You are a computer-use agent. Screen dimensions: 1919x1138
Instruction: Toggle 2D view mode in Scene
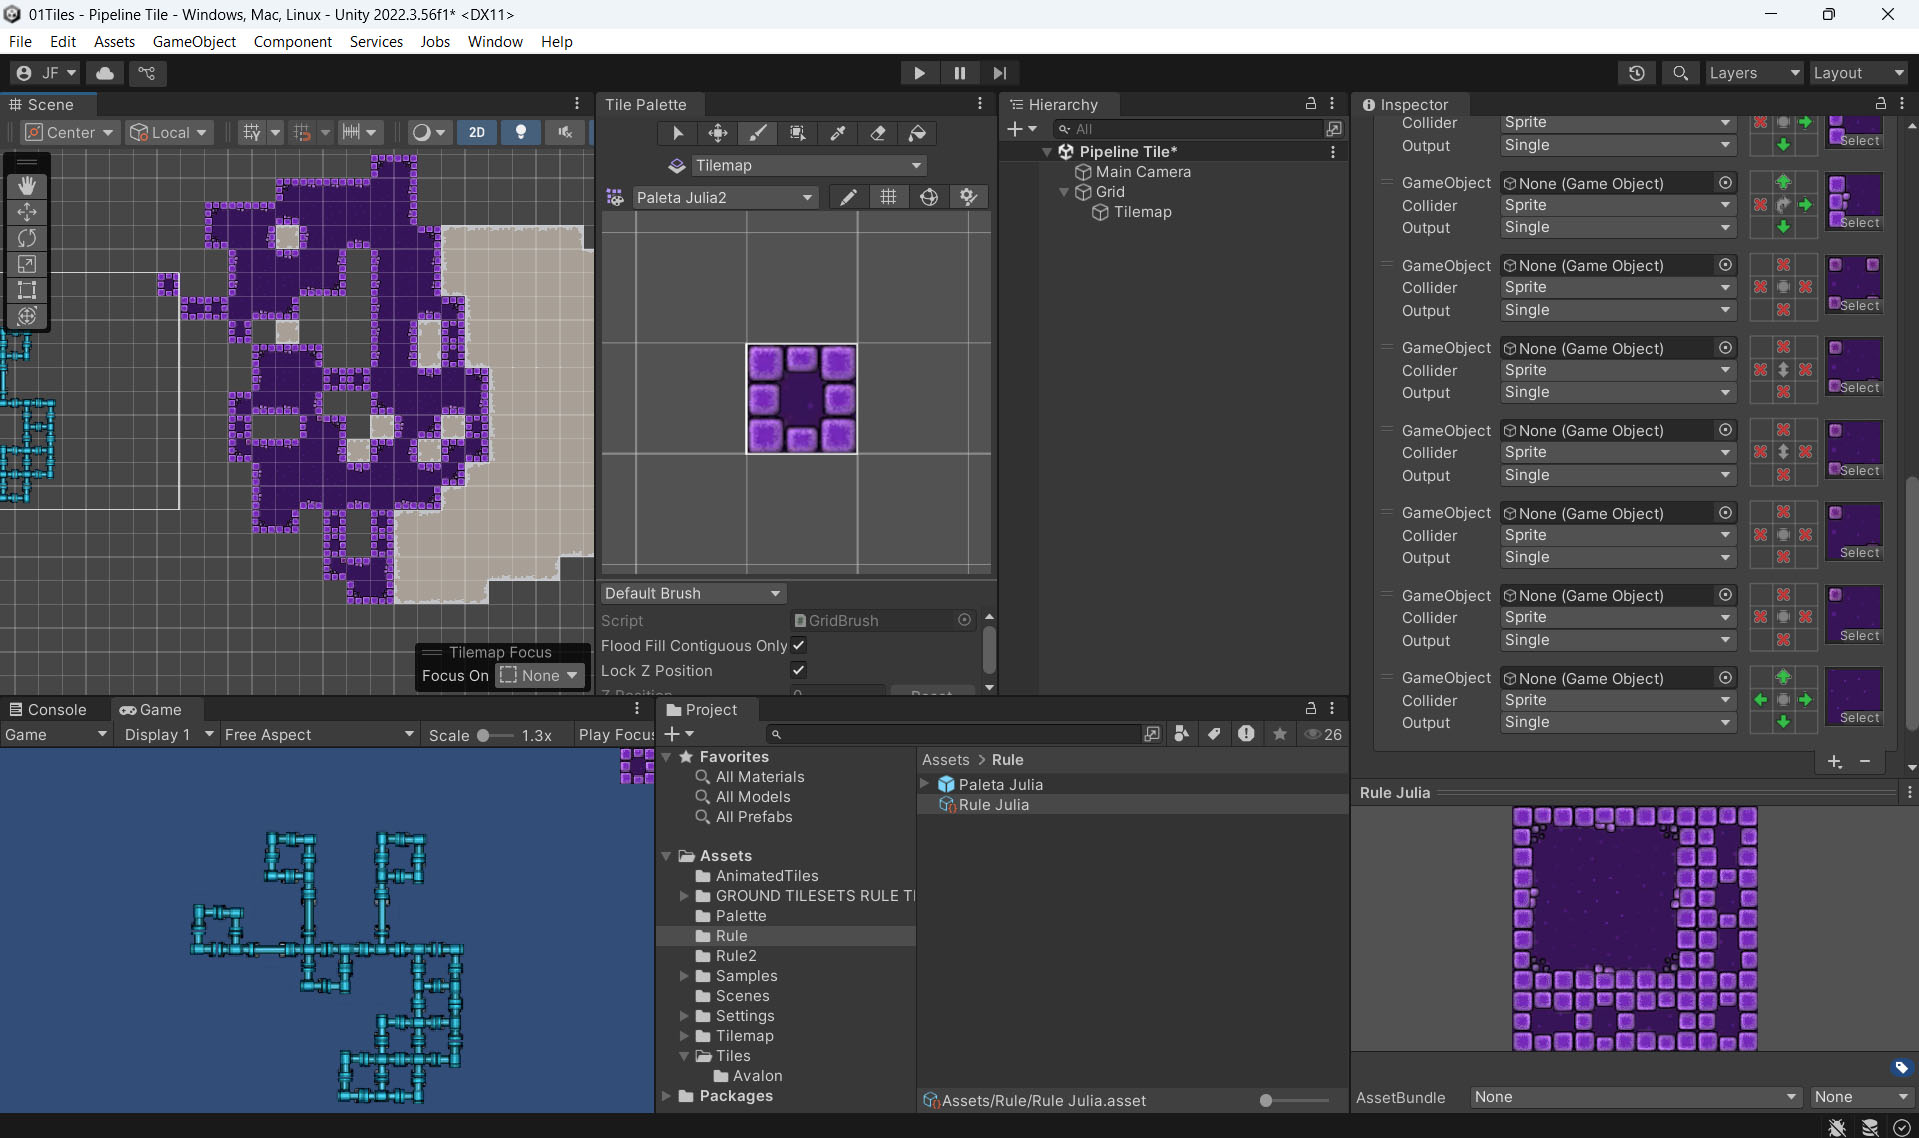coord(477,132)
